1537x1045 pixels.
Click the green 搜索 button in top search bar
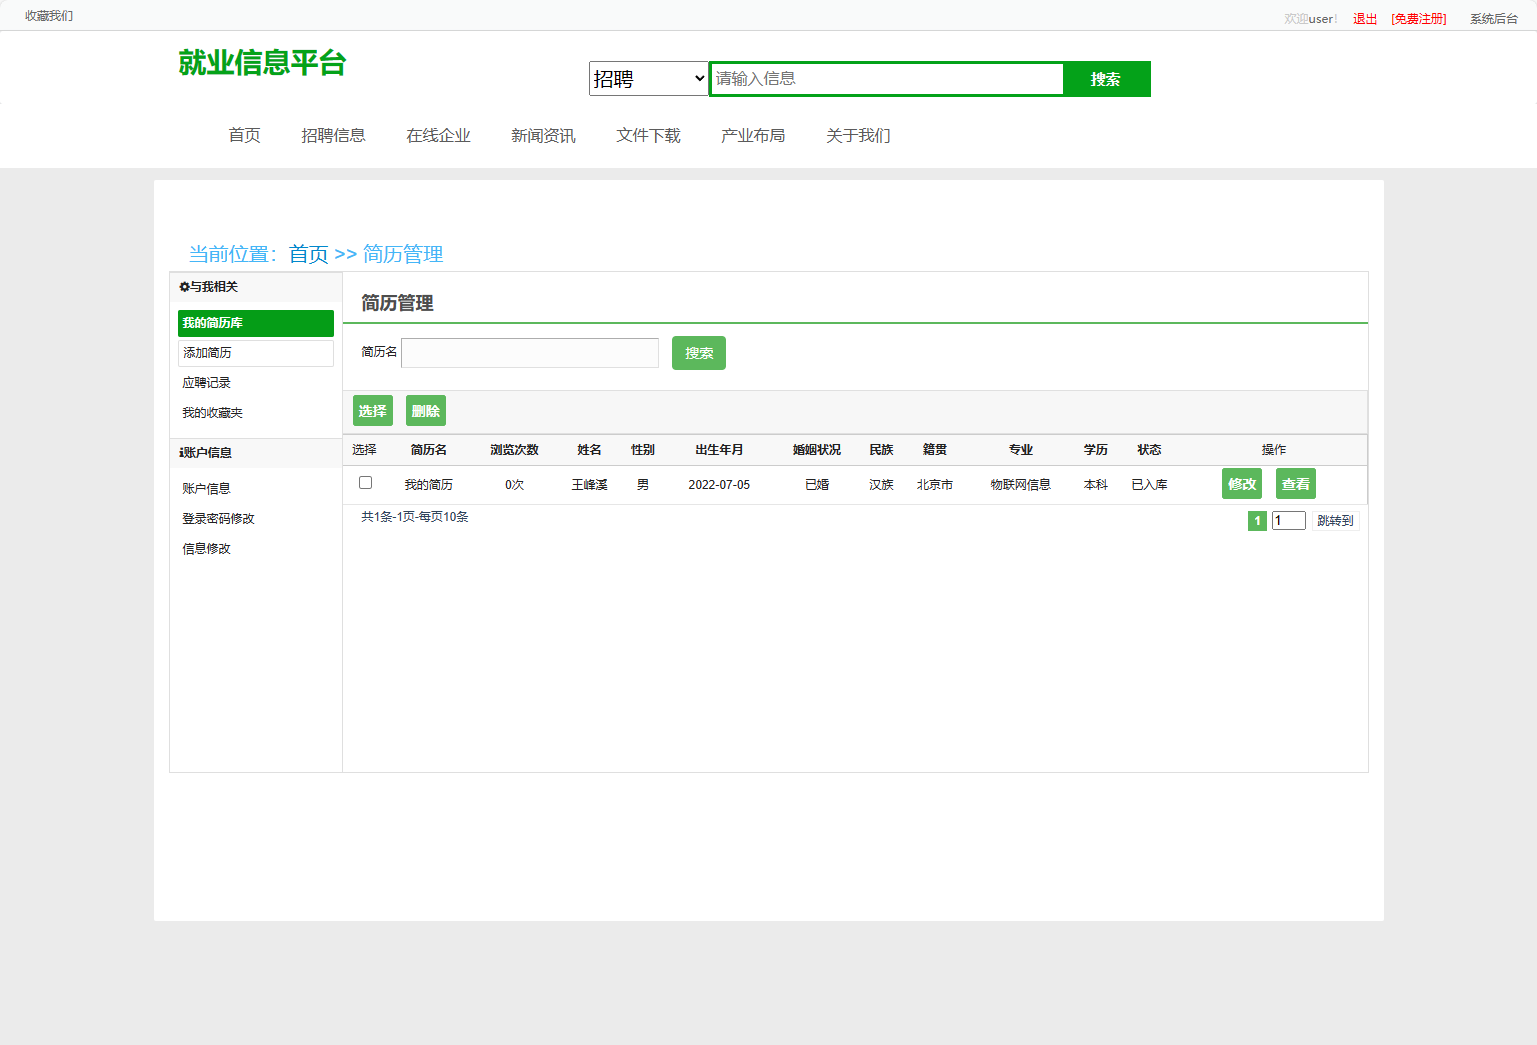[1106, 78]
